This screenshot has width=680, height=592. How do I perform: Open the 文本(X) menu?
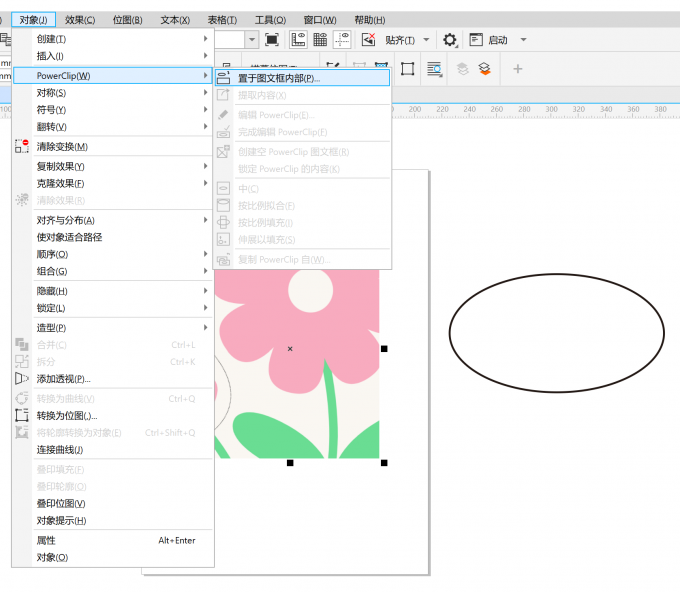click(x=175, y=20)
